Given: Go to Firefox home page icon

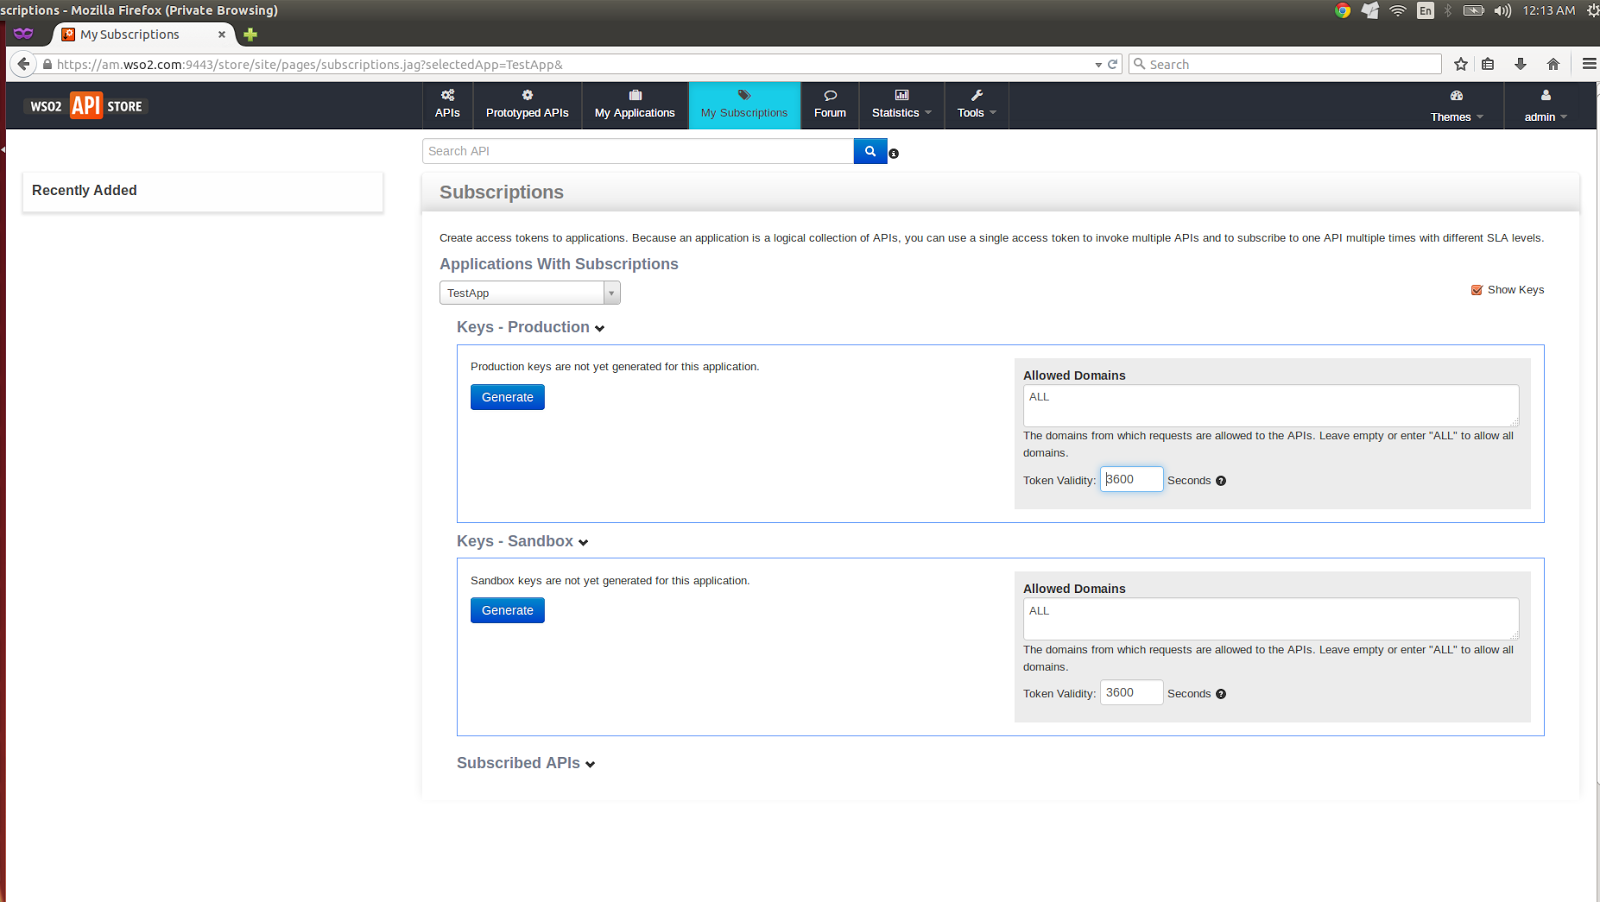Looking at the screenshot, I should click(x=1553, y=64).
